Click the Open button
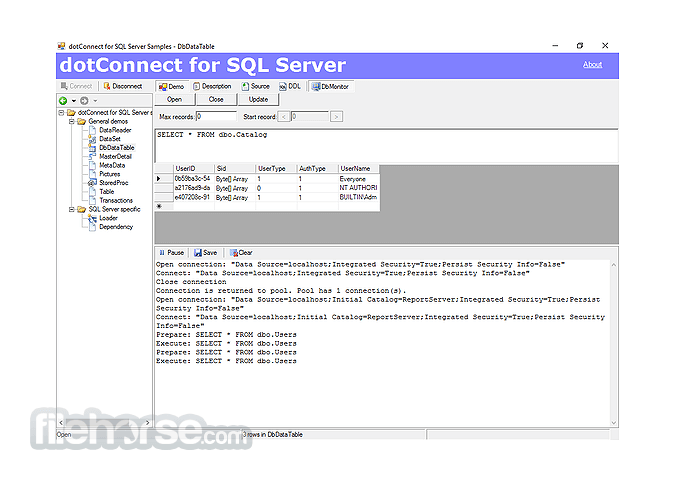676x480 pixels. pyautogui.click(x=175, y=100)
